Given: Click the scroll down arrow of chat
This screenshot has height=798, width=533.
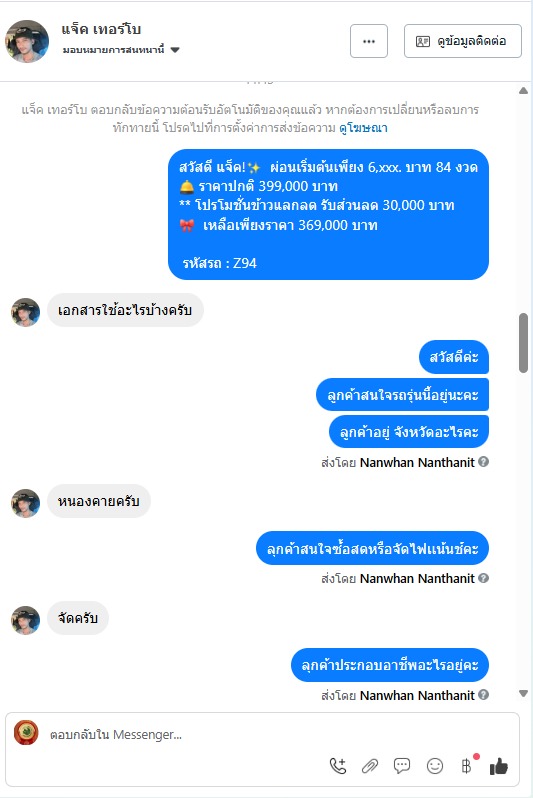Looking at the screenshot, I should [x=523, y=693].
